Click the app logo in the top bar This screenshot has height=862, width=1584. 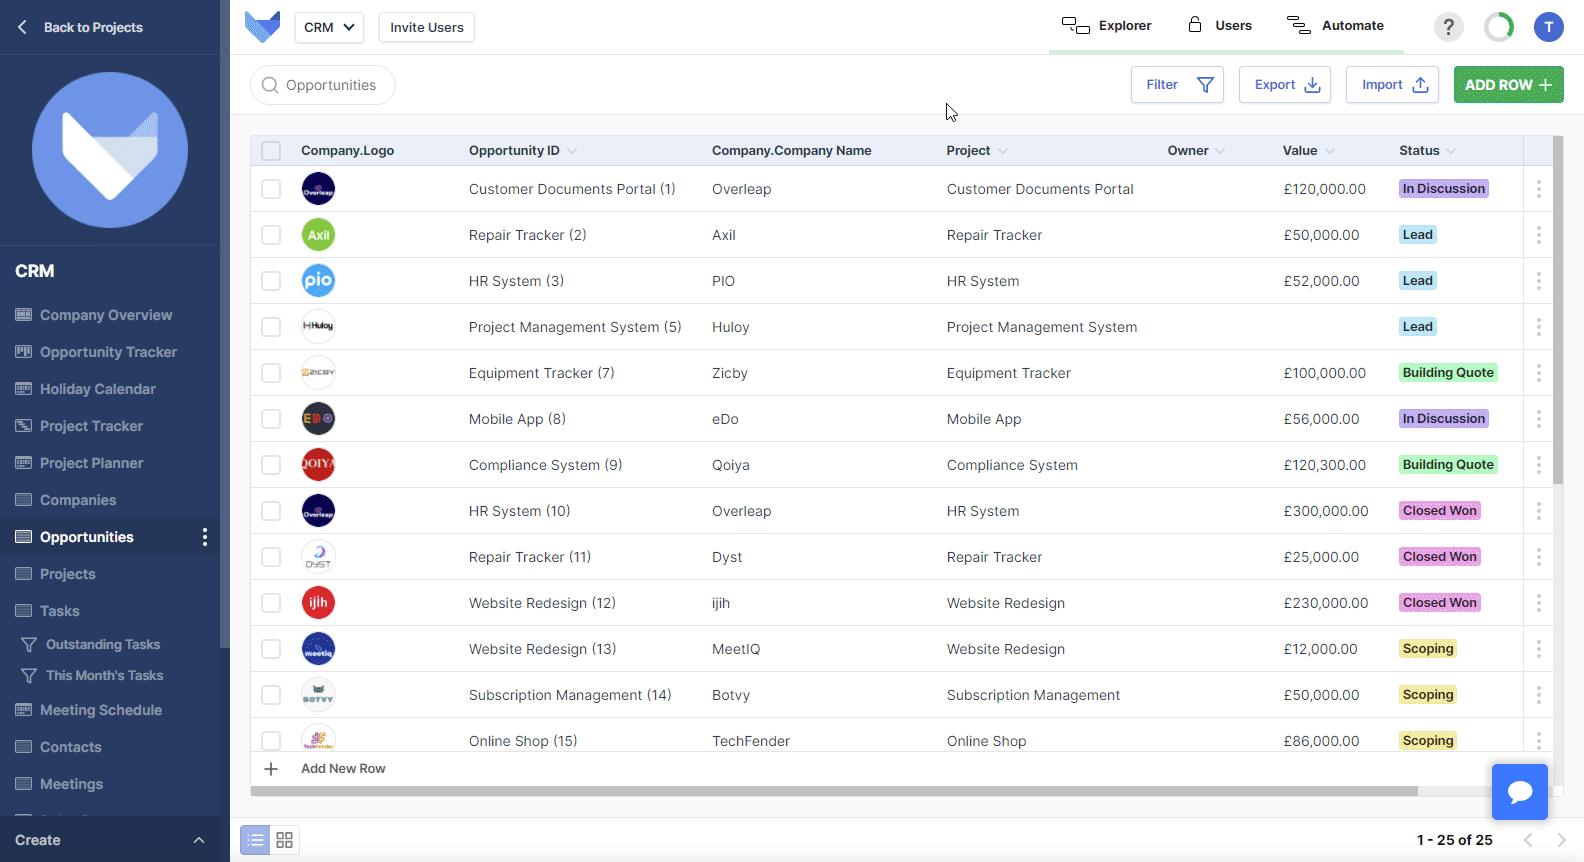coord(263,27)
